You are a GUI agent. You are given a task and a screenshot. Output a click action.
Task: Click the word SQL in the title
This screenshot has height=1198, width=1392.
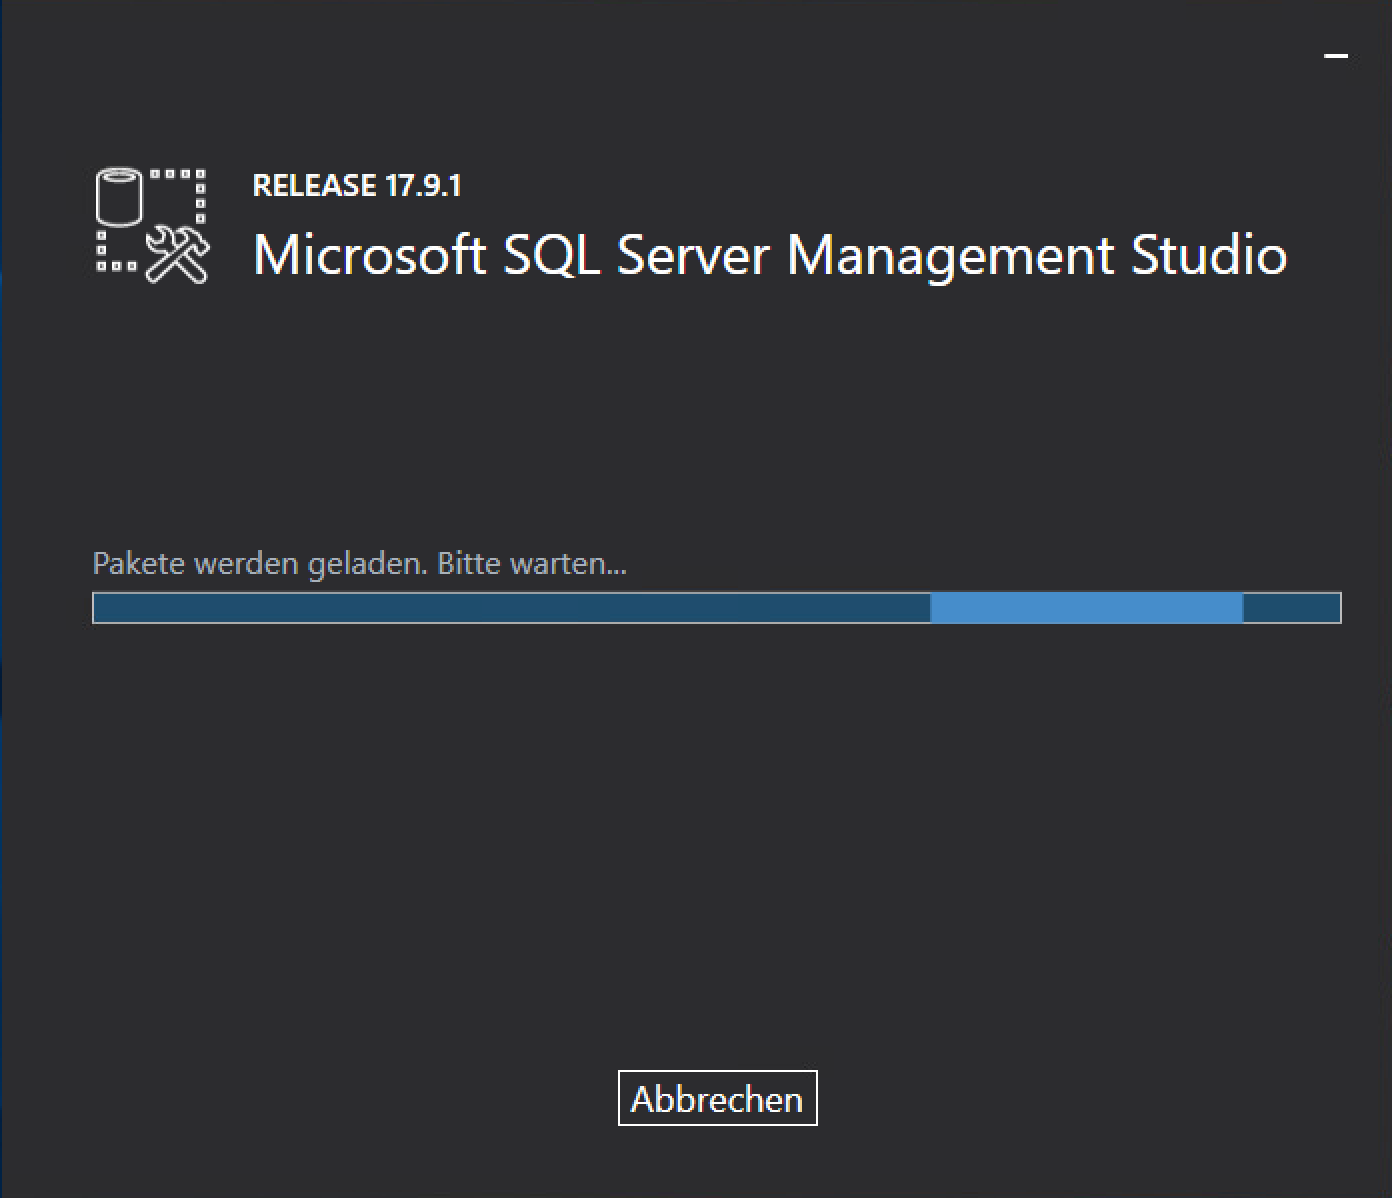[x=551, y=255]
